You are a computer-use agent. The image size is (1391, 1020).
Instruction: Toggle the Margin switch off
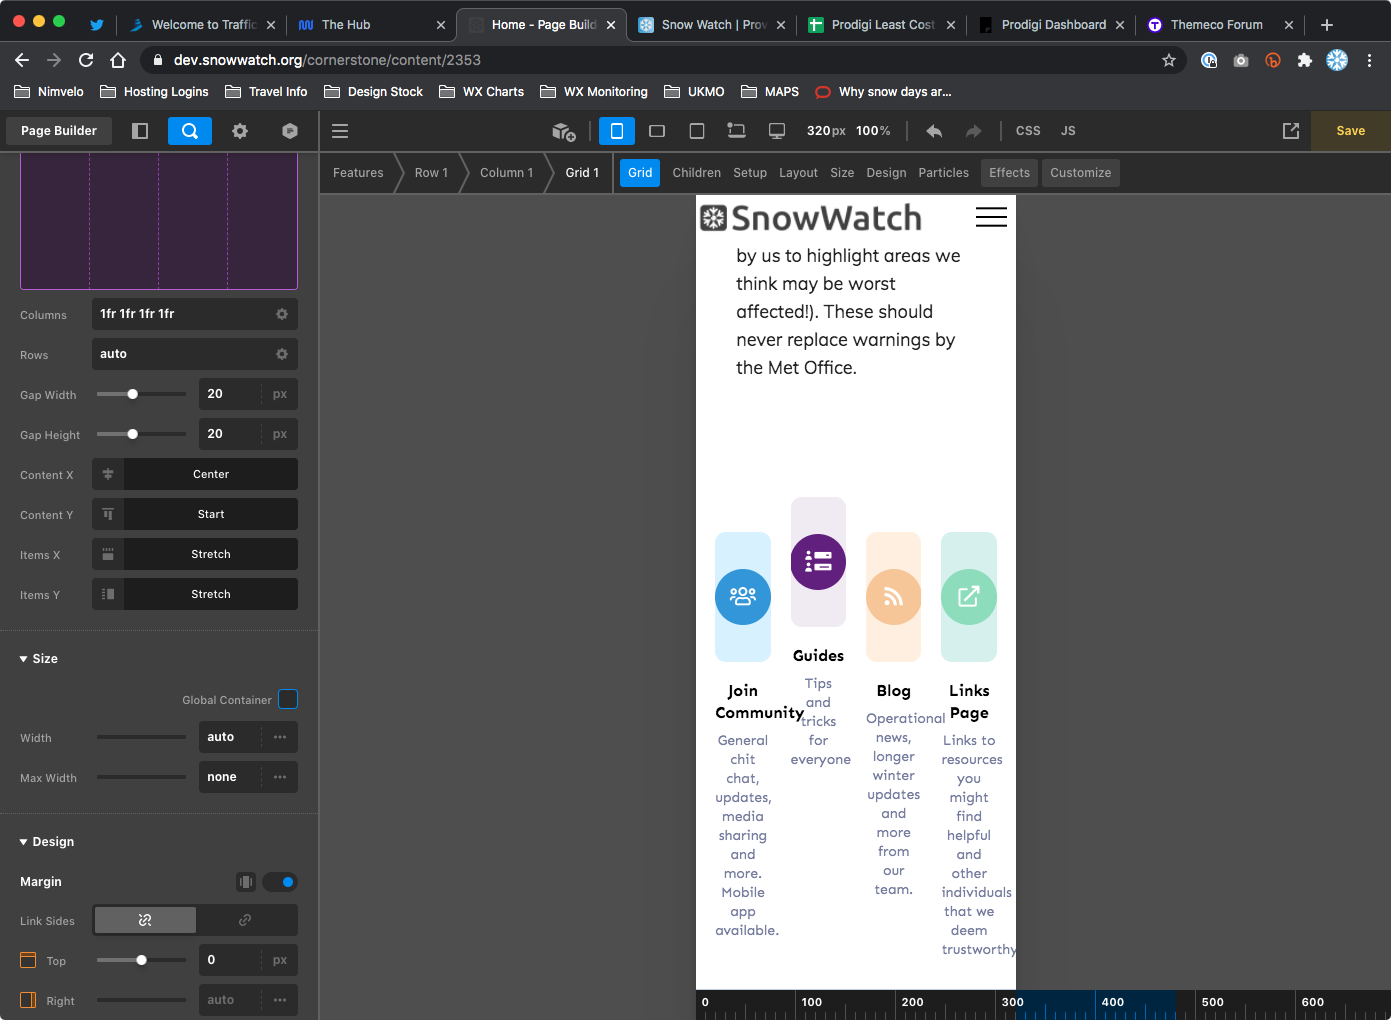(280, 882)
